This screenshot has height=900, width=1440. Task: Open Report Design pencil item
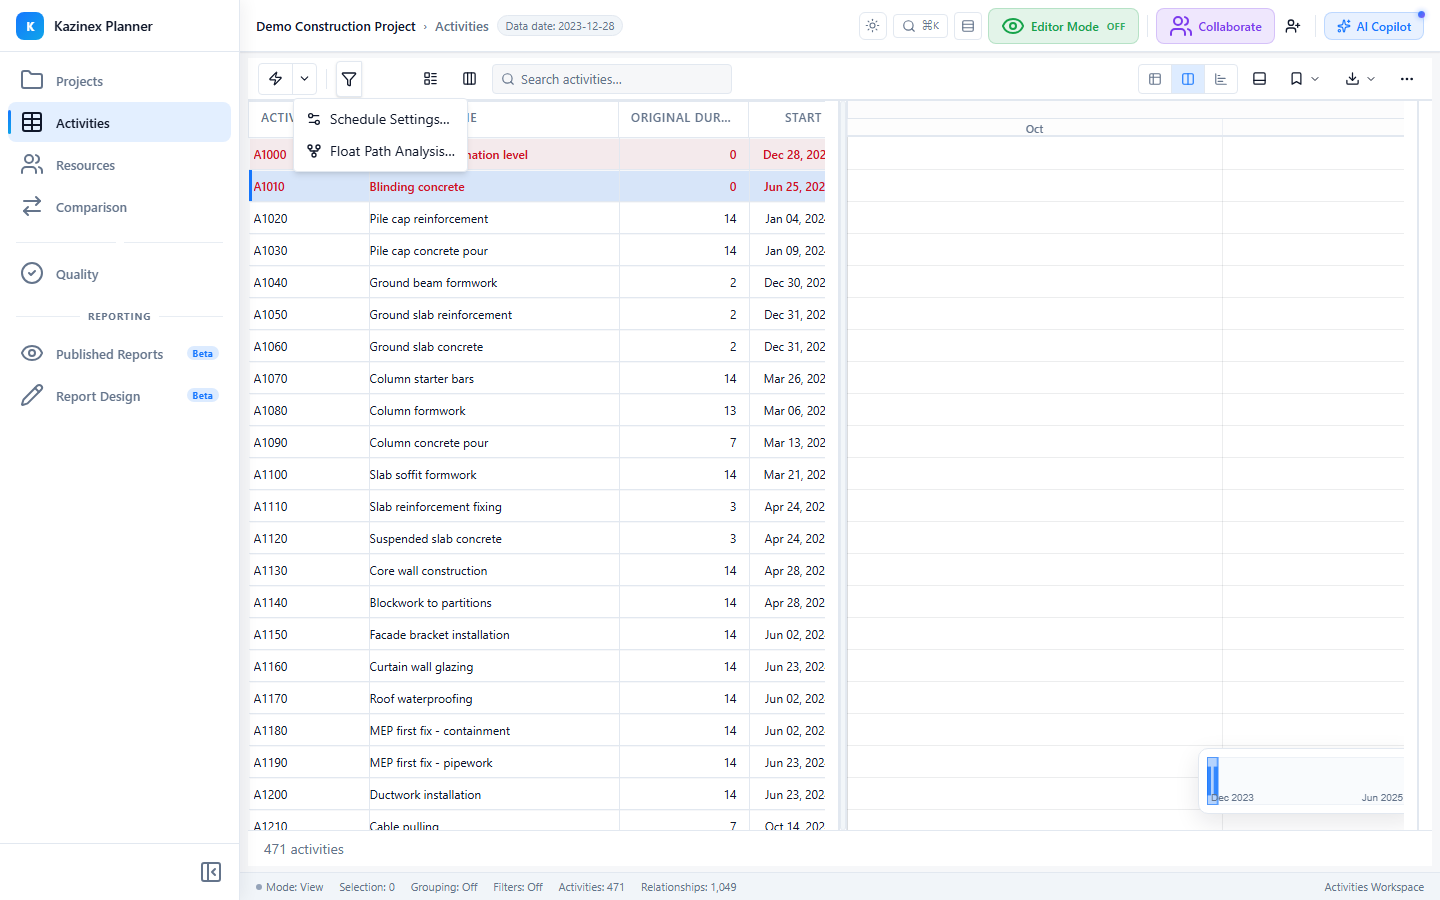119,396
